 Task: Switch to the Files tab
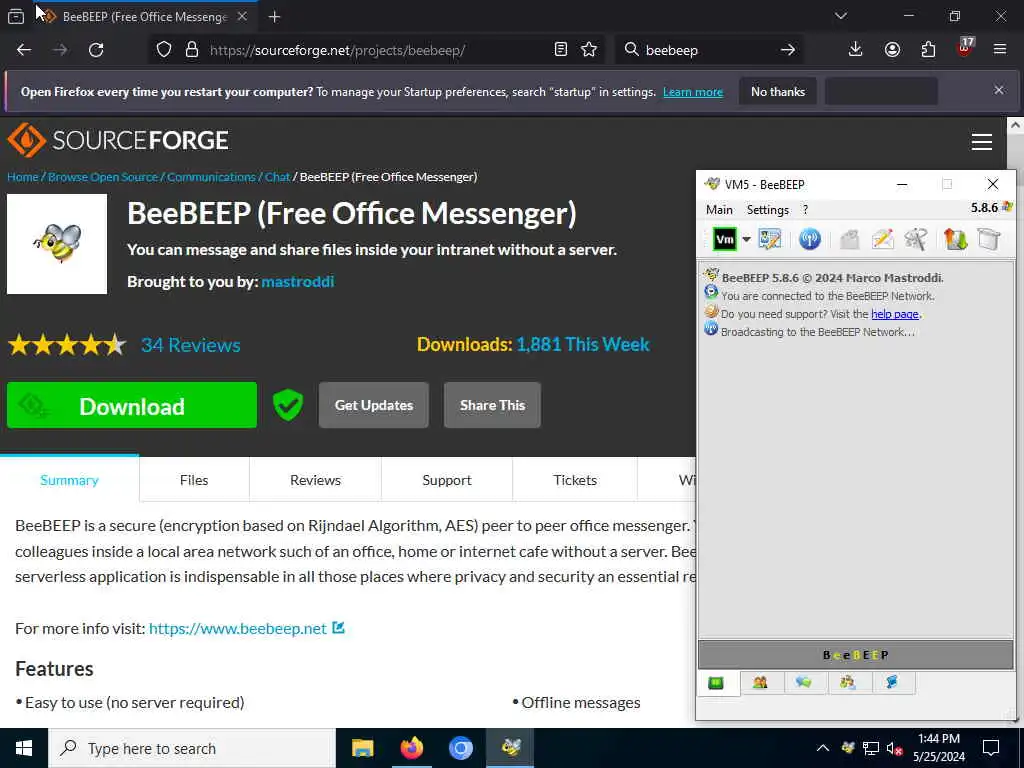pos(194,480)
